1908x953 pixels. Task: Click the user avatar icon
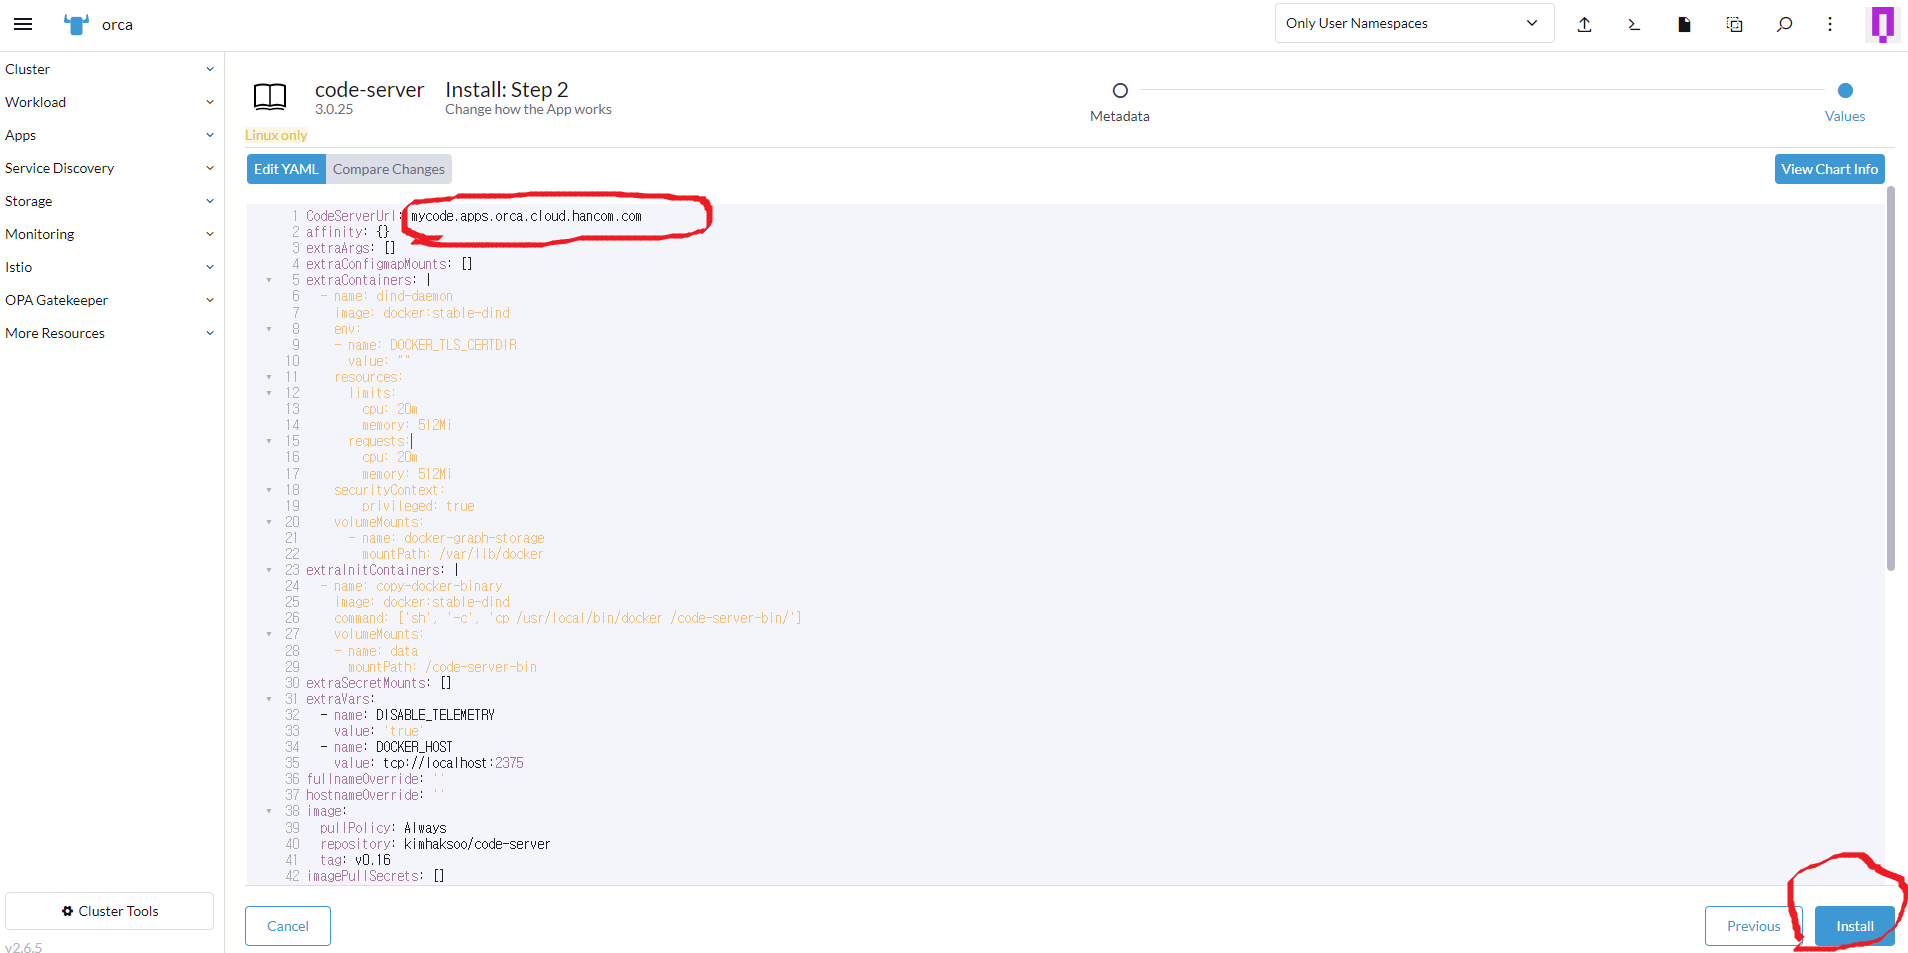click(x=1882, y=24)
